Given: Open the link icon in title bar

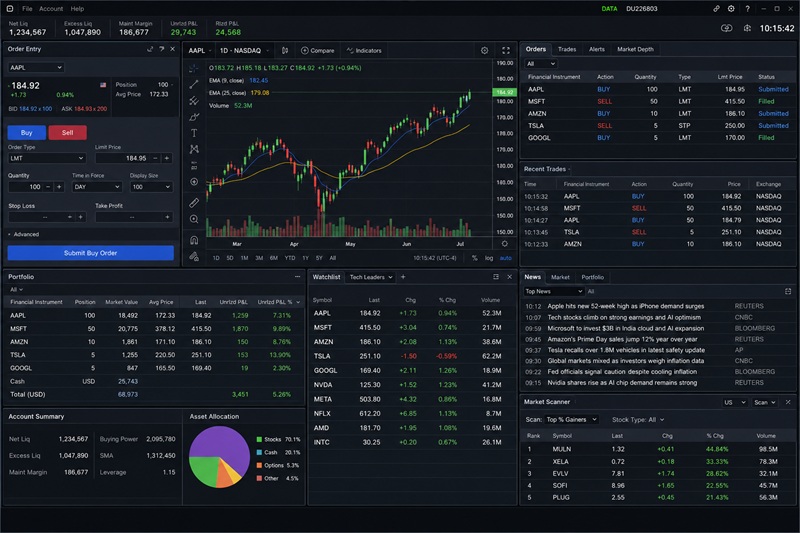Looking at the screenshot, I should [x=716, y=9].
